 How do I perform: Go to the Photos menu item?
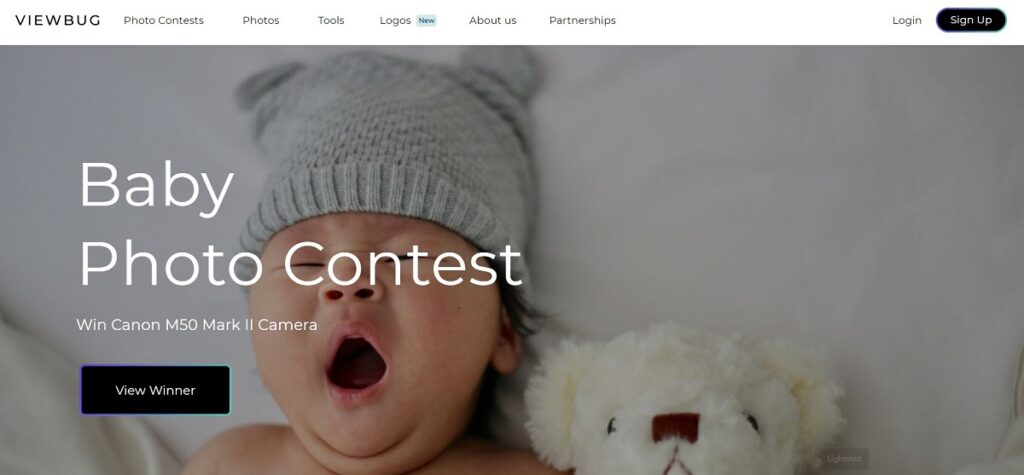[261, 20]
